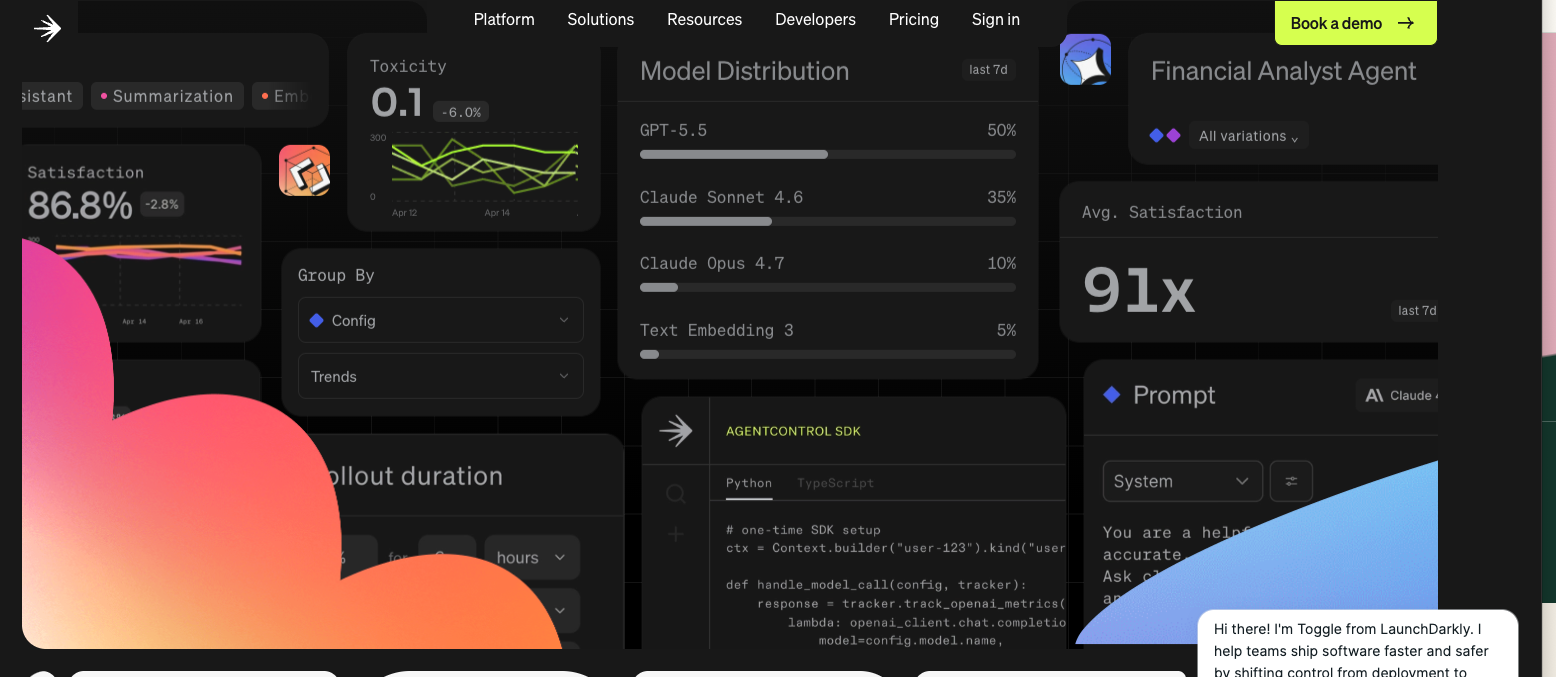Image resolution: width=1556 pixels, height=677 pixels.
Task: Open the System role dropdown
Action: point(1183,481)
